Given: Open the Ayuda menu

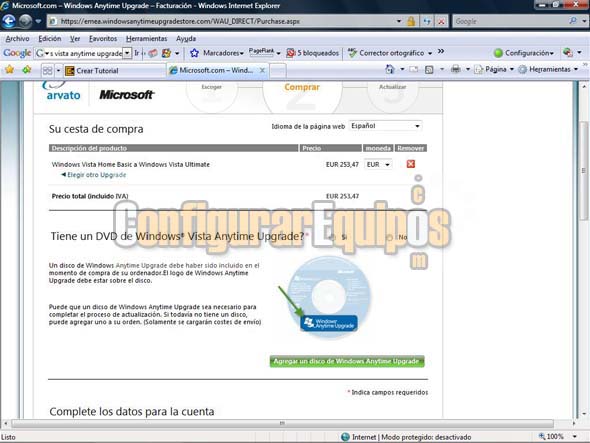Looking at the screenshot, I should tap(186, 38).
